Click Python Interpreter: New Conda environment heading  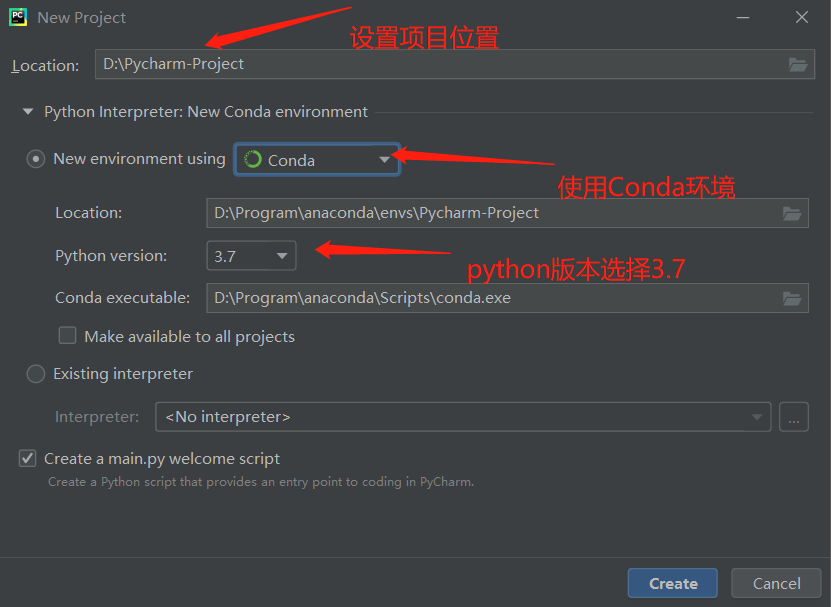(206, 112)
